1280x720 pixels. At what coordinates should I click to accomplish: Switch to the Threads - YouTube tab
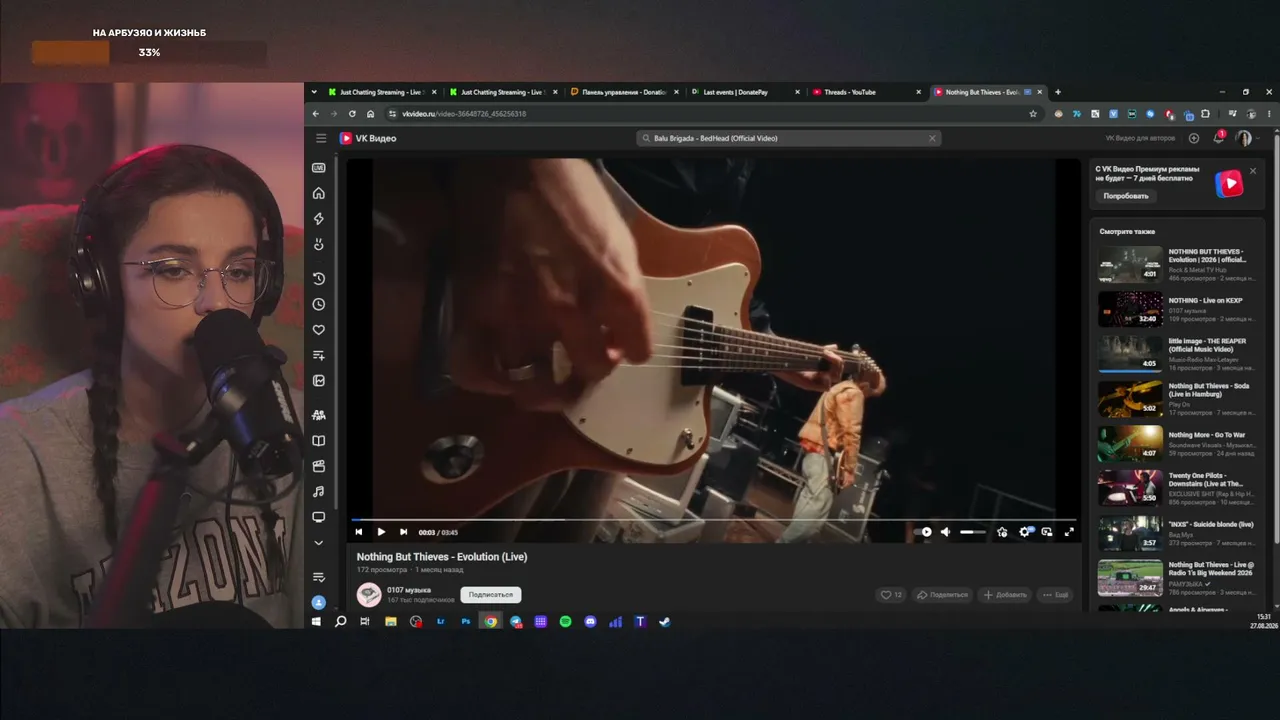pyautogui.click(x=867, y=92)
